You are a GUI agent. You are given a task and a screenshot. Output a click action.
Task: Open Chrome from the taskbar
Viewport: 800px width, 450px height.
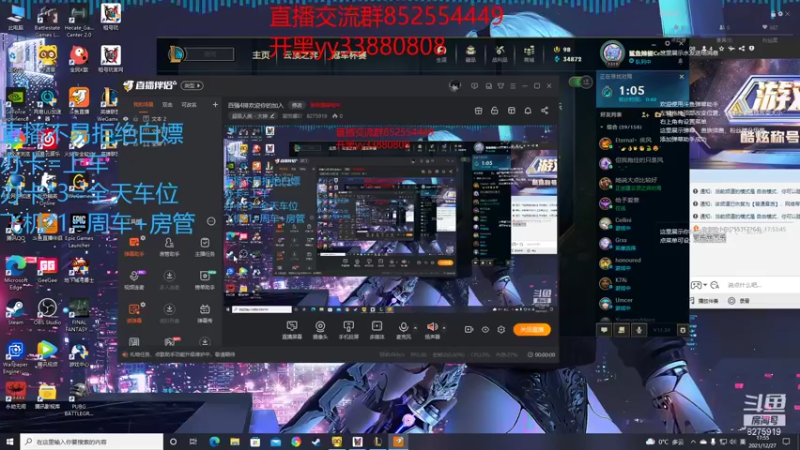pyautogui.click(x=296, y=442)
